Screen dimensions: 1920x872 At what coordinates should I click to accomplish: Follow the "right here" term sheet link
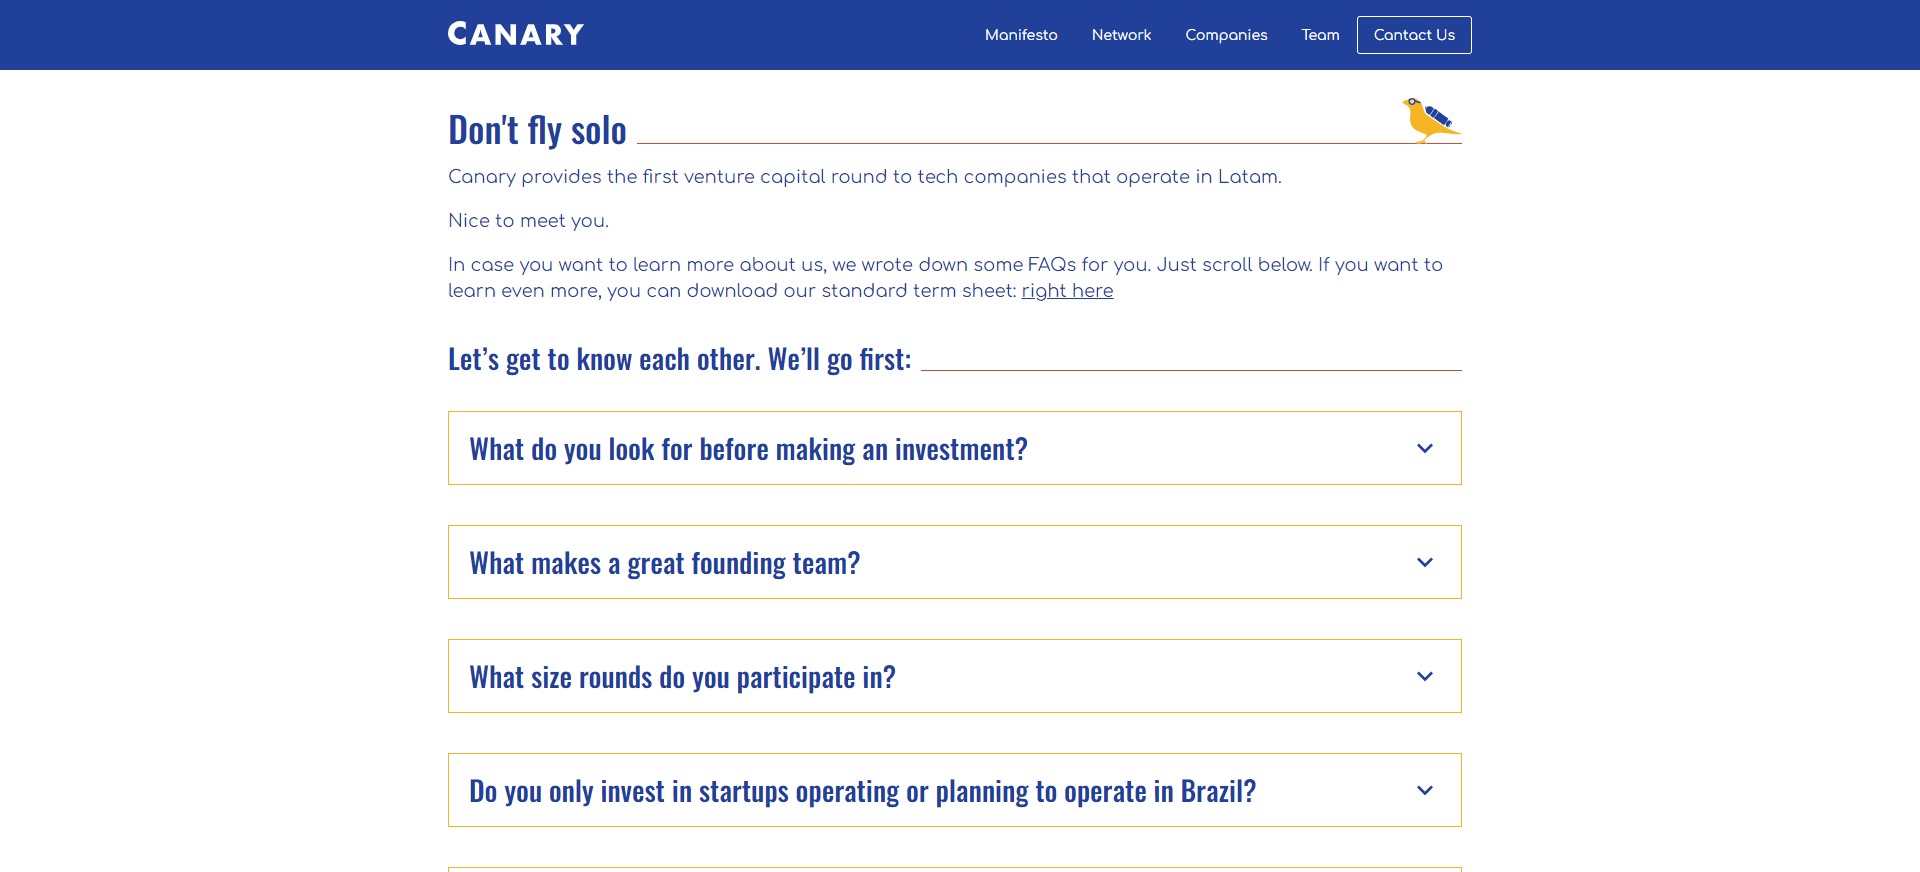pyautogui.click(x=1067, y=291)
